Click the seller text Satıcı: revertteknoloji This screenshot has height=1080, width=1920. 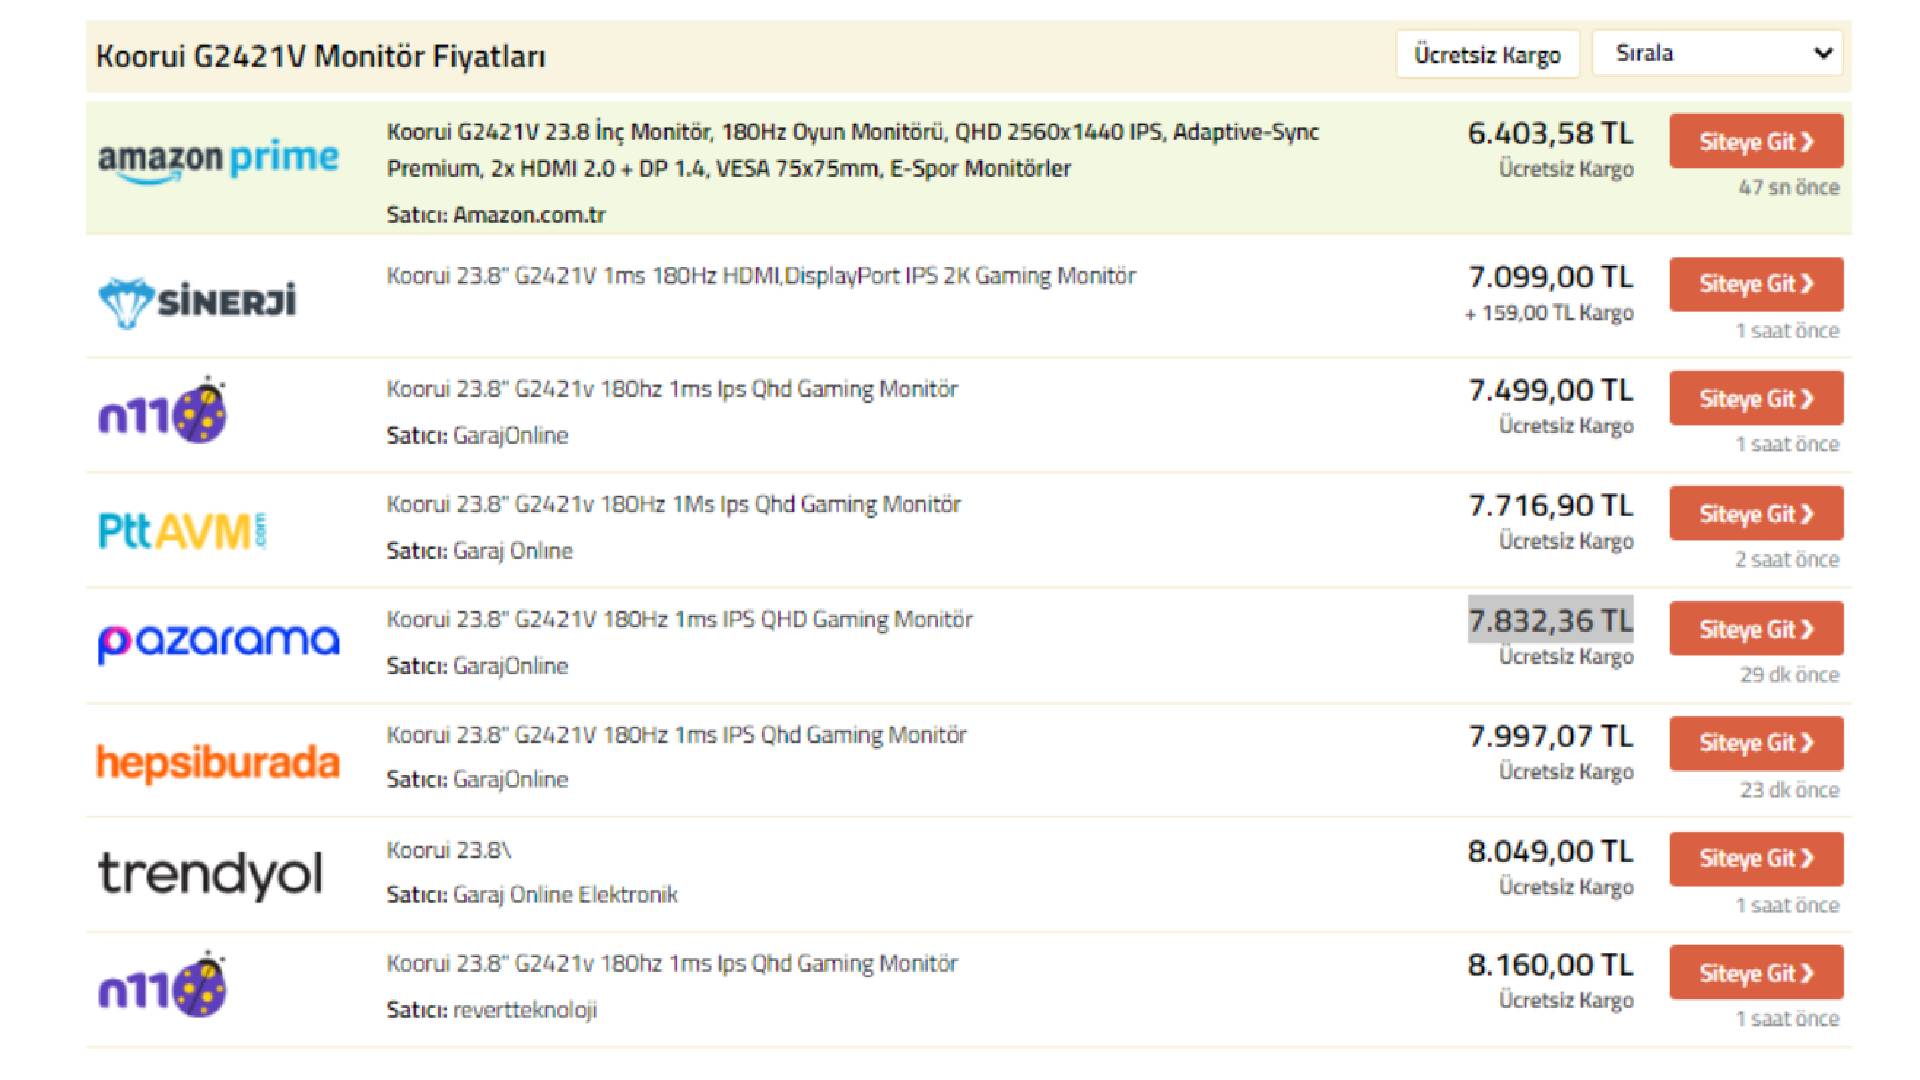coord(492,1010)
